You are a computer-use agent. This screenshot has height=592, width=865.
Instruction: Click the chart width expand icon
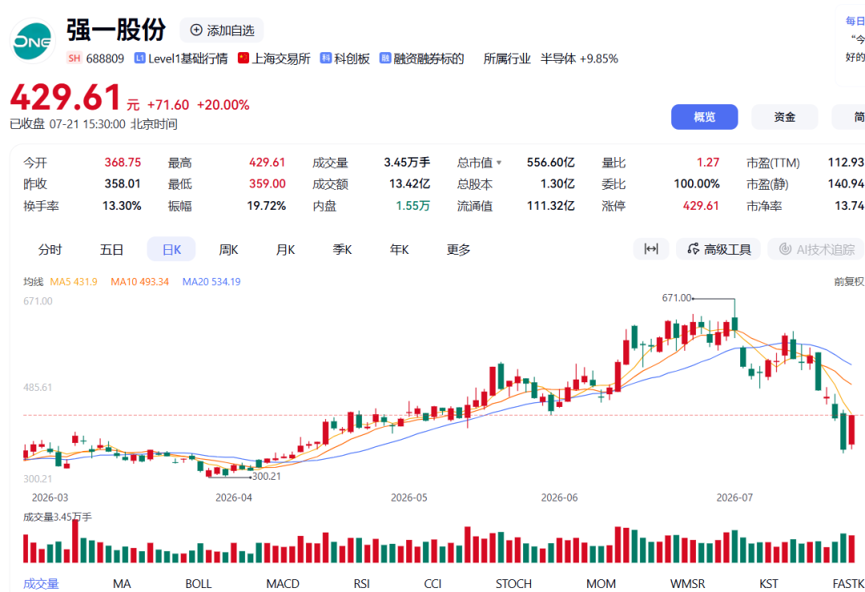tap(651, 249)
